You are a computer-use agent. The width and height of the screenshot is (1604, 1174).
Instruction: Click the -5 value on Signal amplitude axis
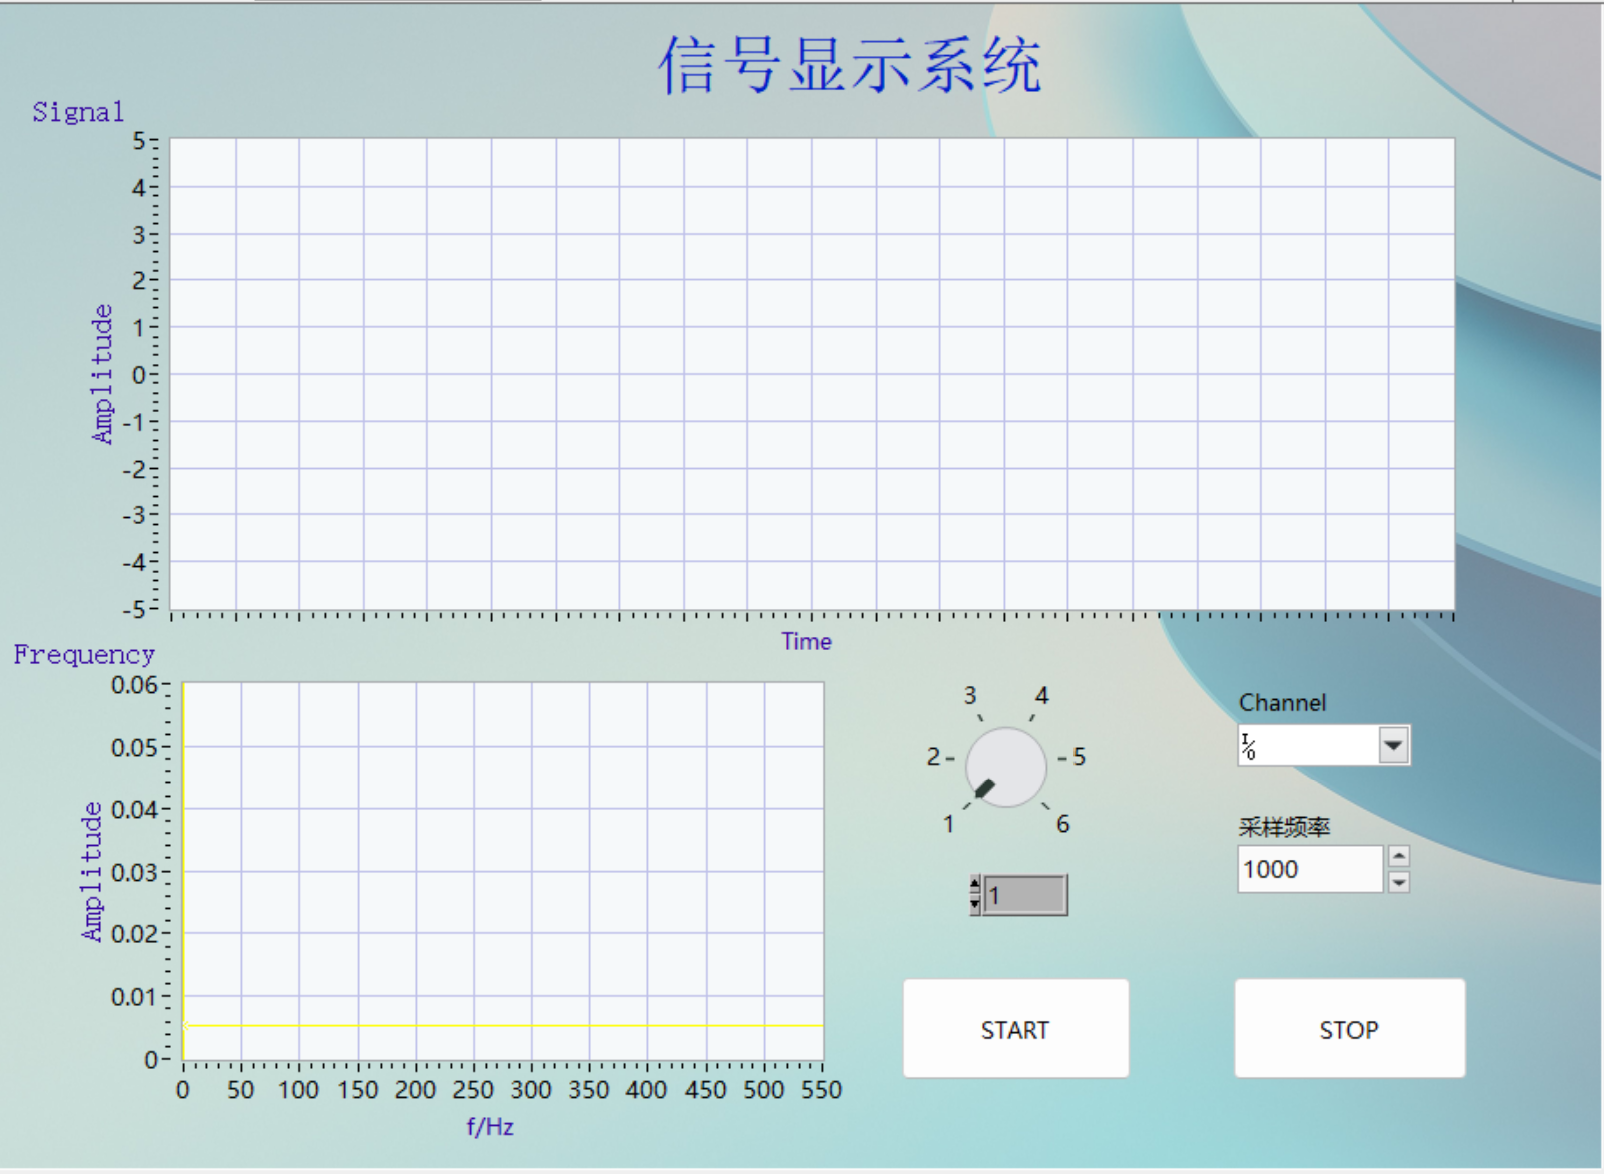(134, 608)
